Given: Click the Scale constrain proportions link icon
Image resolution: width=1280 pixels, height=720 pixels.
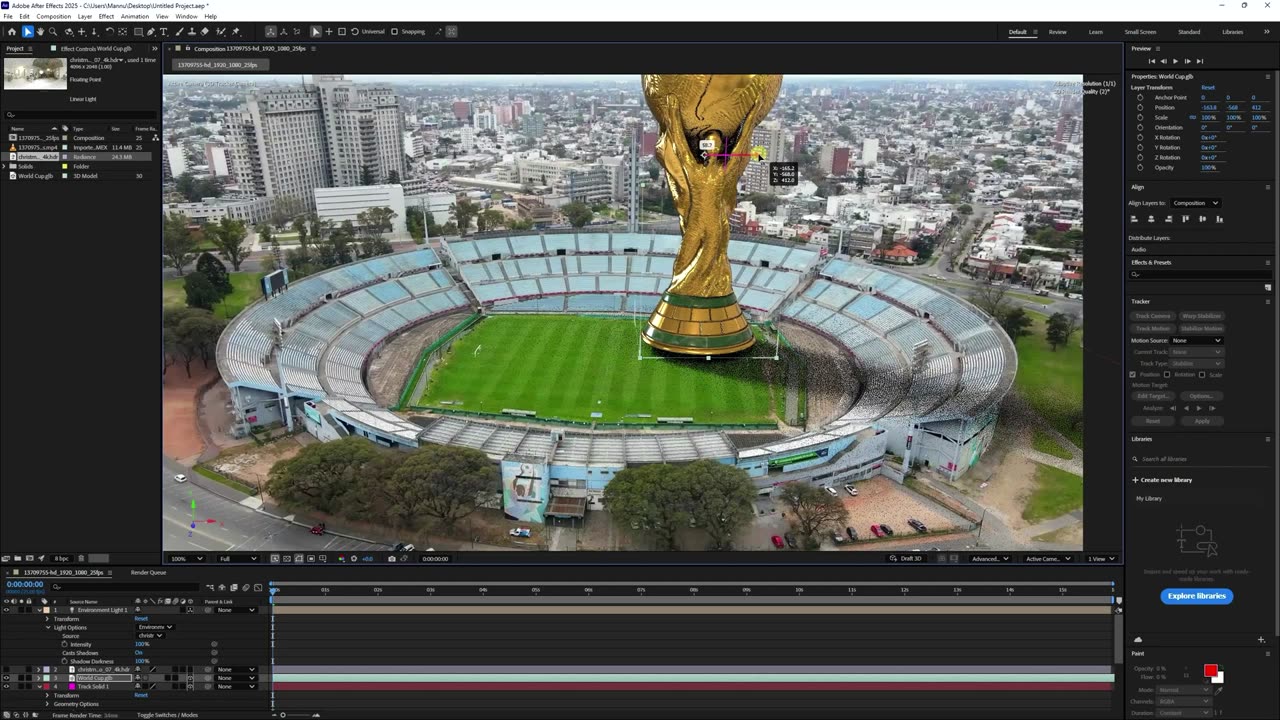Looking at the screenshot, I should tap(1193, 117).
